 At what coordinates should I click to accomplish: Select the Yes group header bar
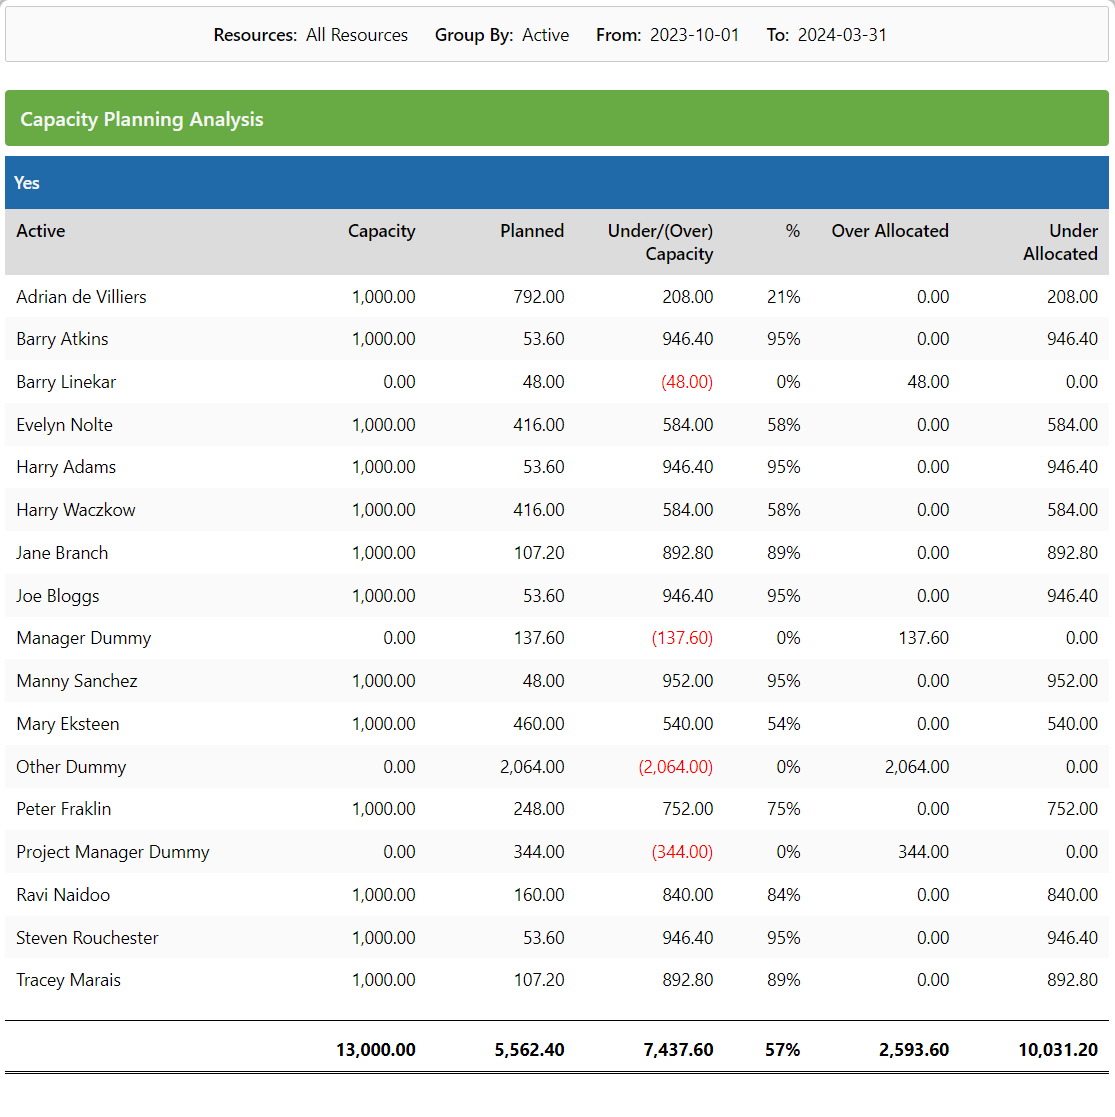pyautogui.click(x=556, y=182)
